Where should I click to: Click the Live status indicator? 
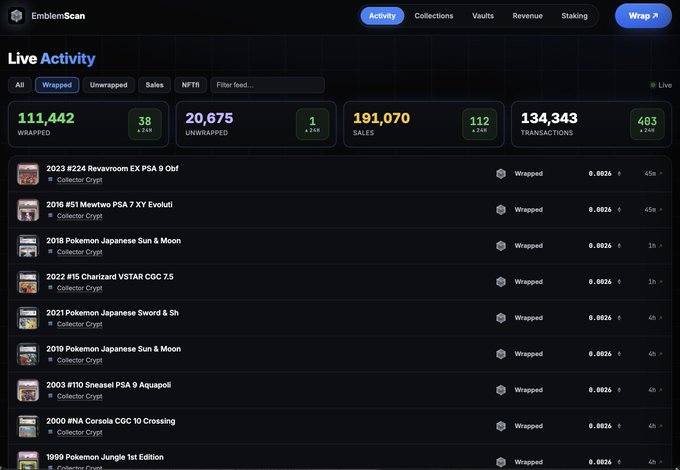661,85
